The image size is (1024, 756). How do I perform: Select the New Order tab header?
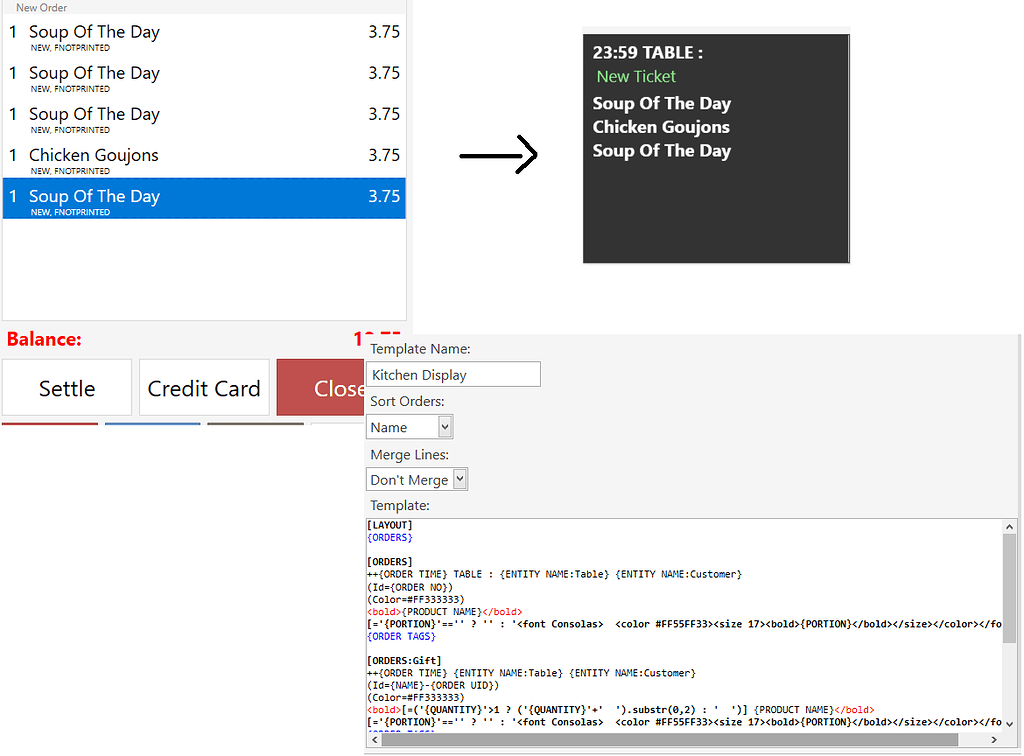(42, 7)
